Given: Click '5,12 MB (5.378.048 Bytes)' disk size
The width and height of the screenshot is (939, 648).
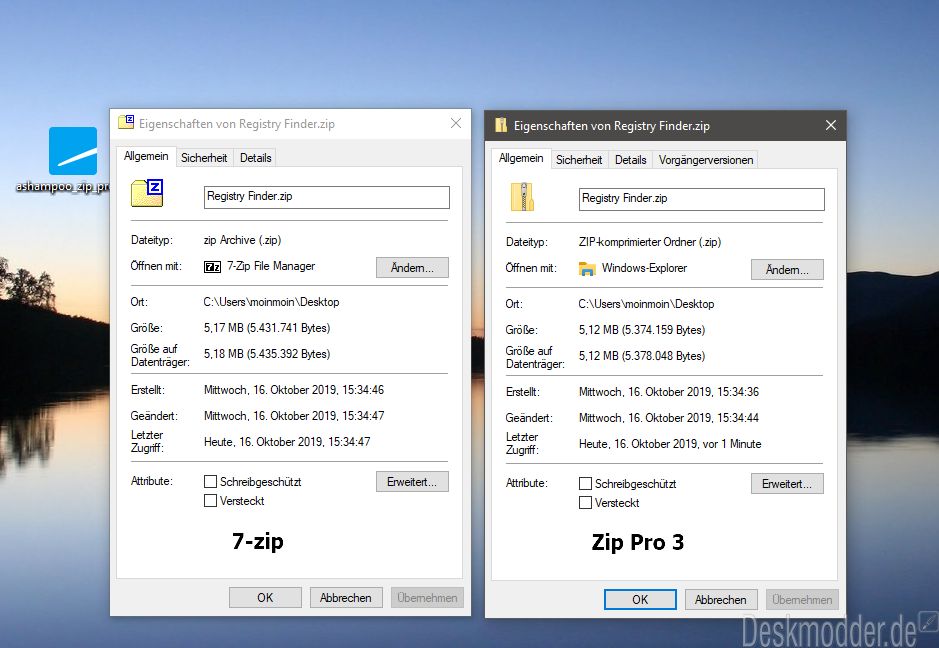Looking at the screenshot, I should (642, 356).
